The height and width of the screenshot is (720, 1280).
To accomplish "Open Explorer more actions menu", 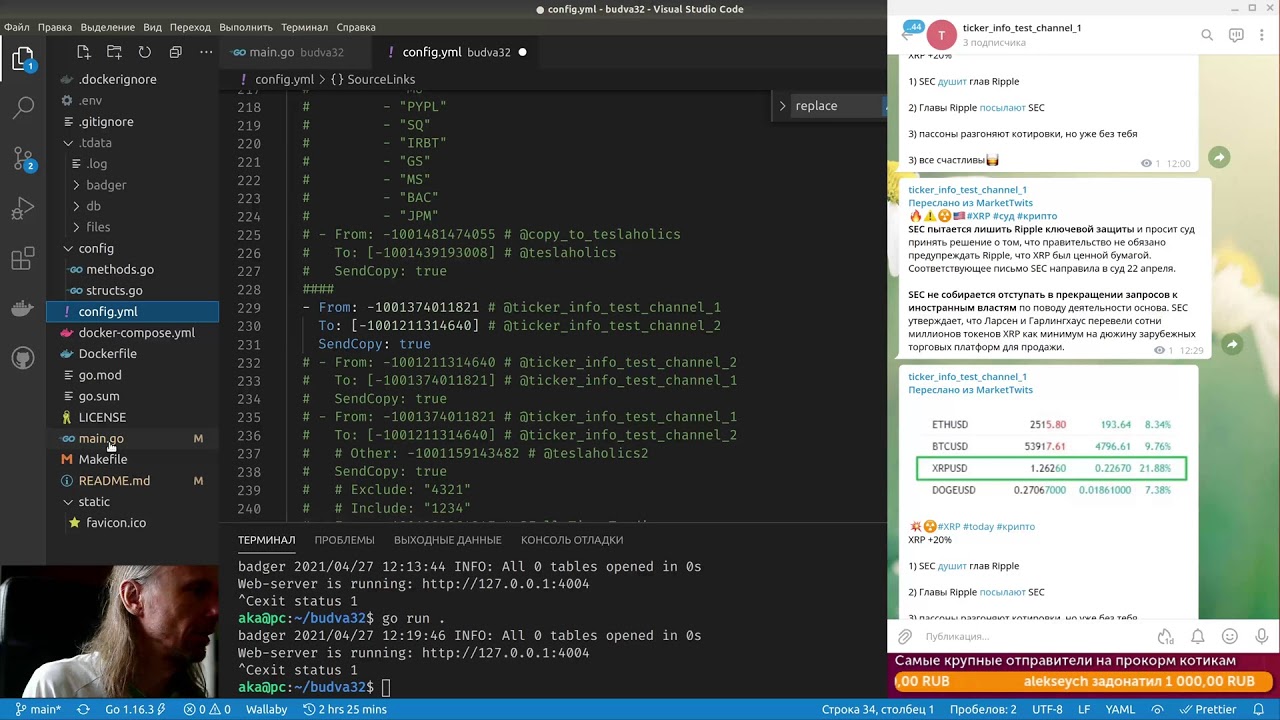I will click(x=206, y=52).
